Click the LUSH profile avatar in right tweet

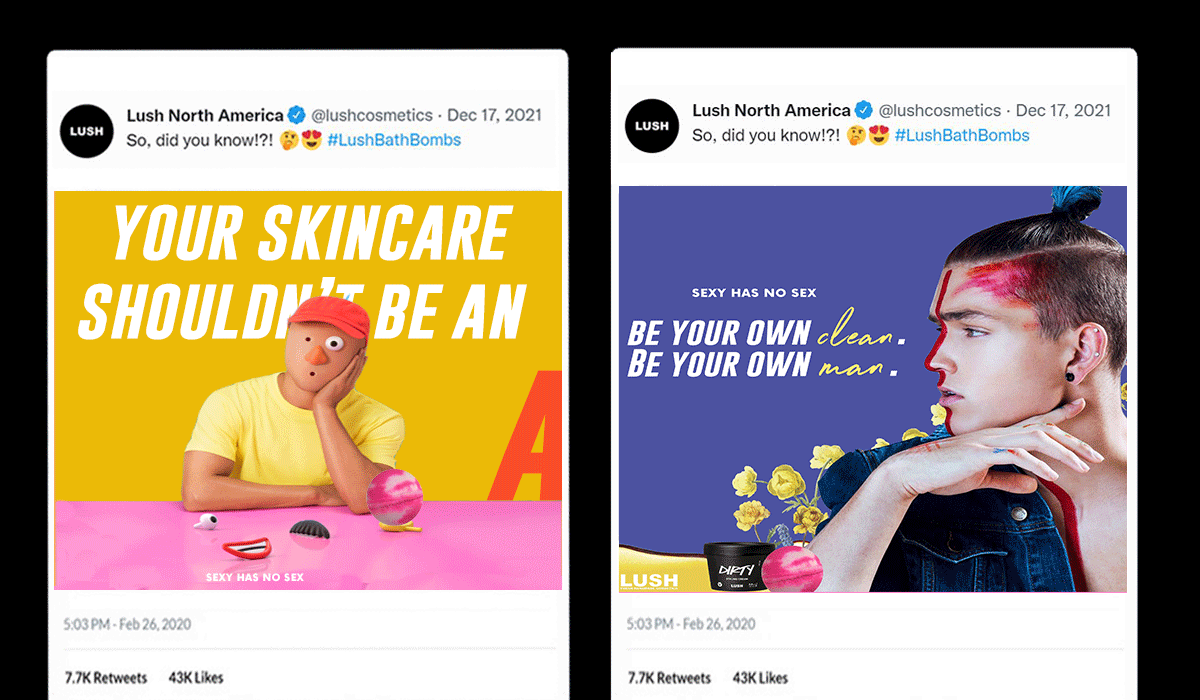pyautogui.click(x=652, y=126)
